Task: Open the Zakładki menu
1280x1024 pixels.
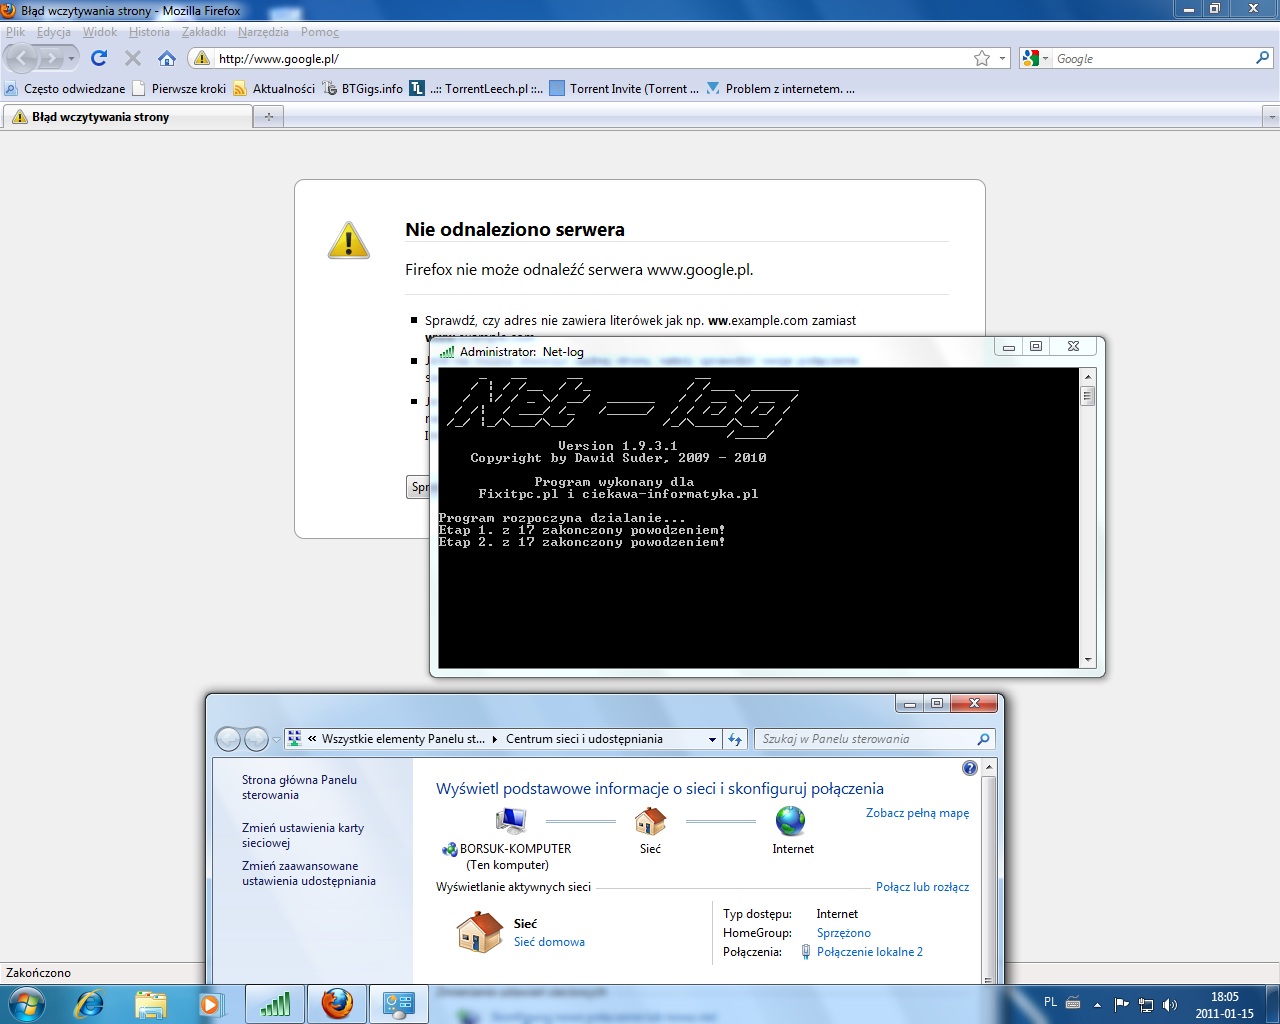Action: [204, 32]
